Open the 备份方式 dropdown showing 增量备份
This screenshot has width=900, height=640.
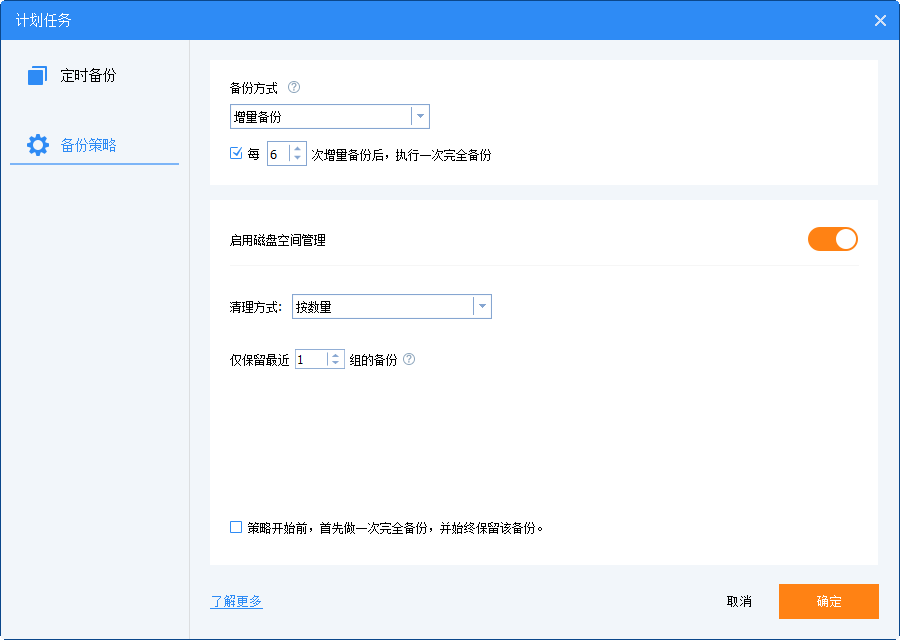coord(320,116)
